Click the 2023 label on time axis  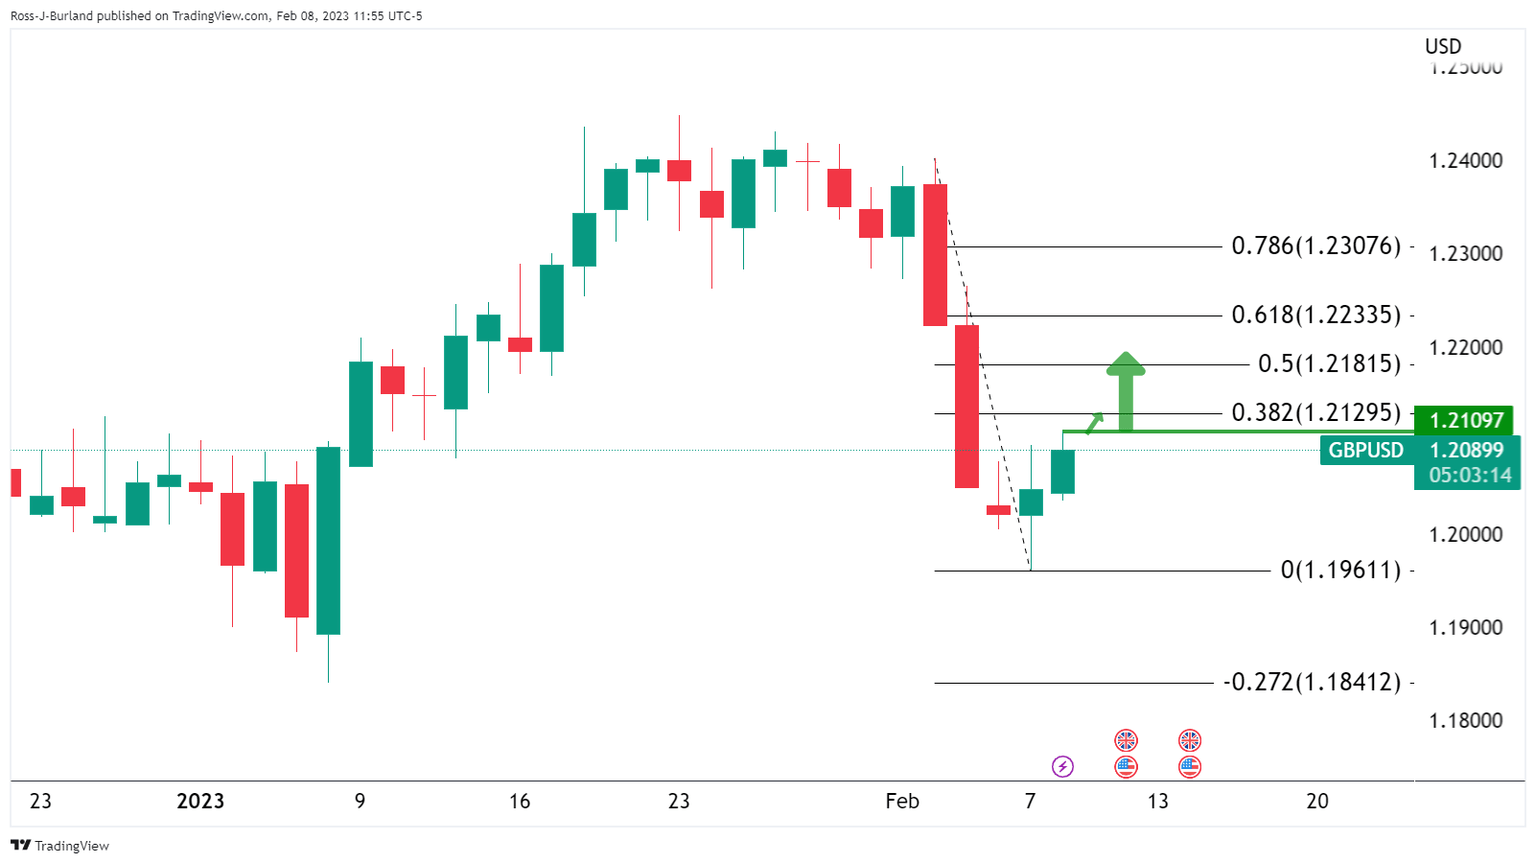200,801
